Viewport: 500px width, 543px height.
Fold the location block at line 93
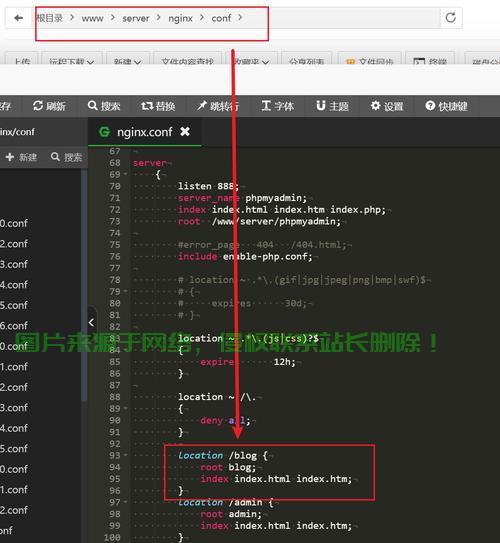[125, 455]
